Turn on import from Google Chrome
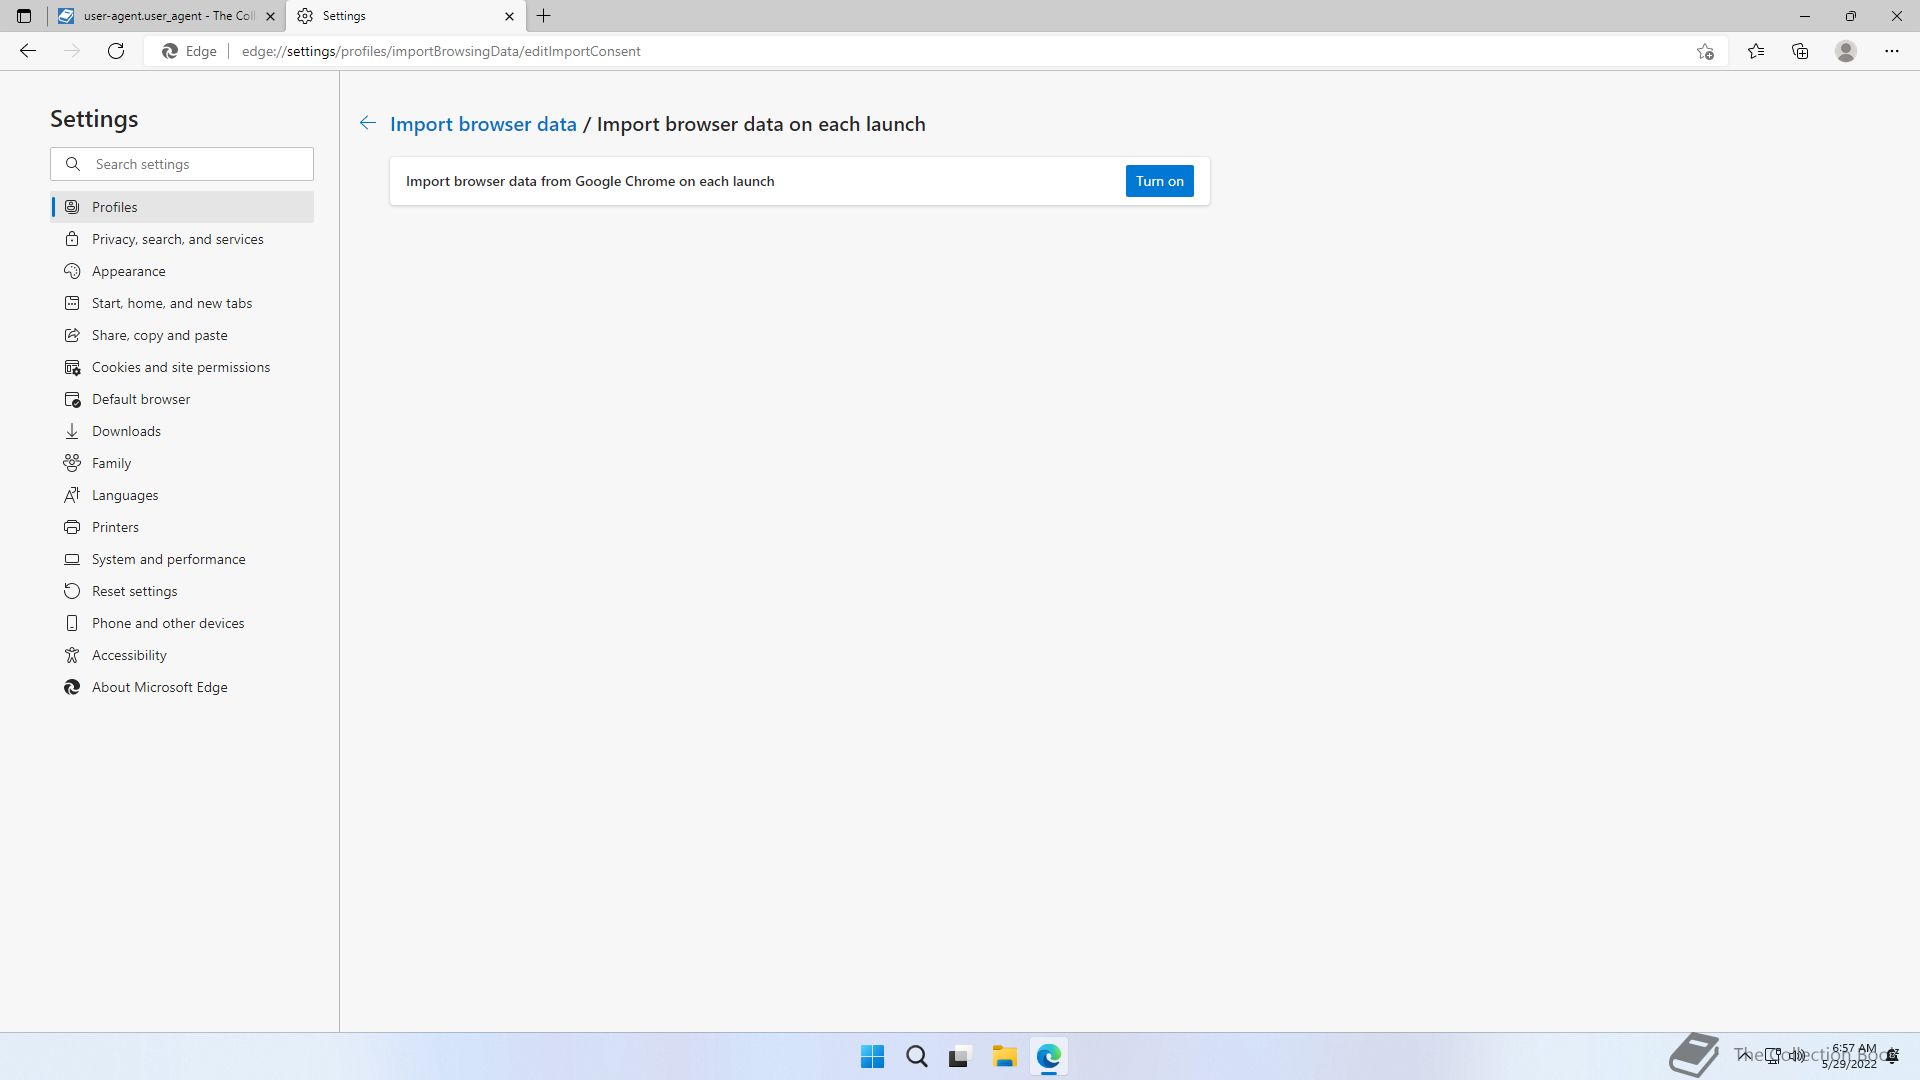The image size is (1920, 1080). 1159,181
